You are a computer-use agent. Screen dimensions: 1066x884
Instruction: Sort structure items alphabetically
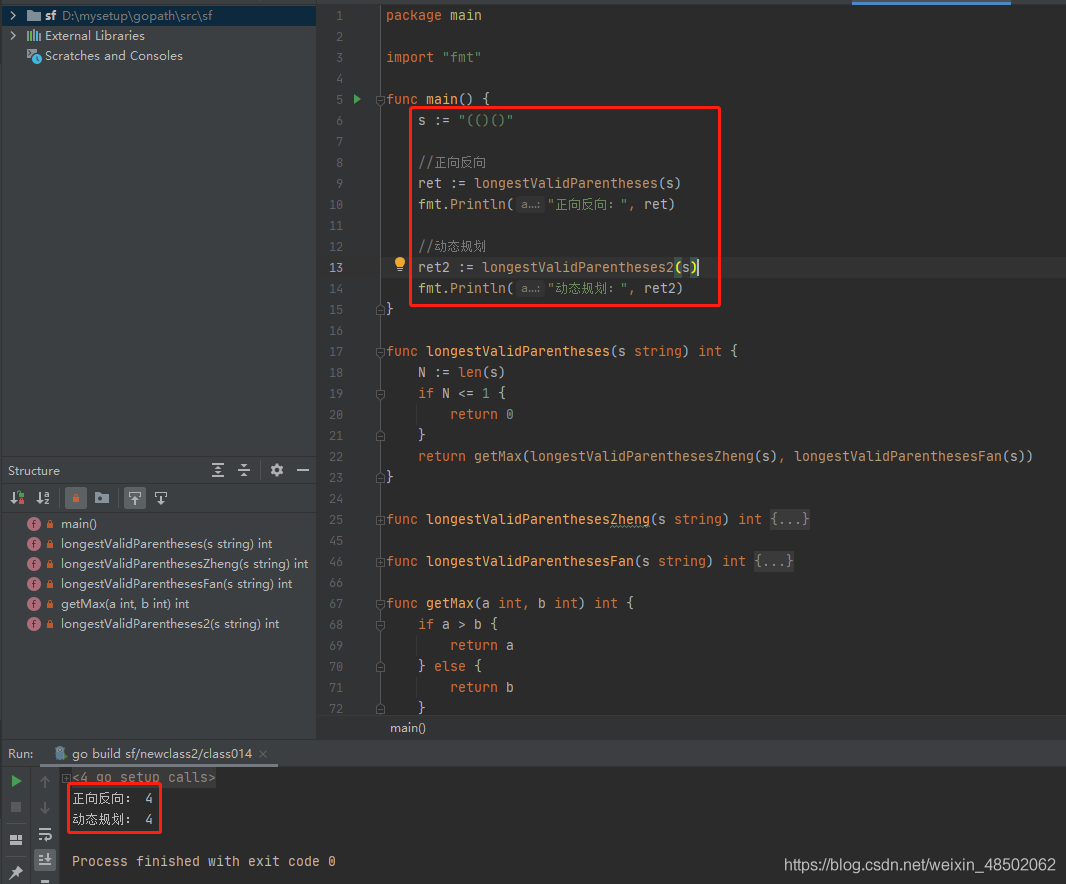43,497
